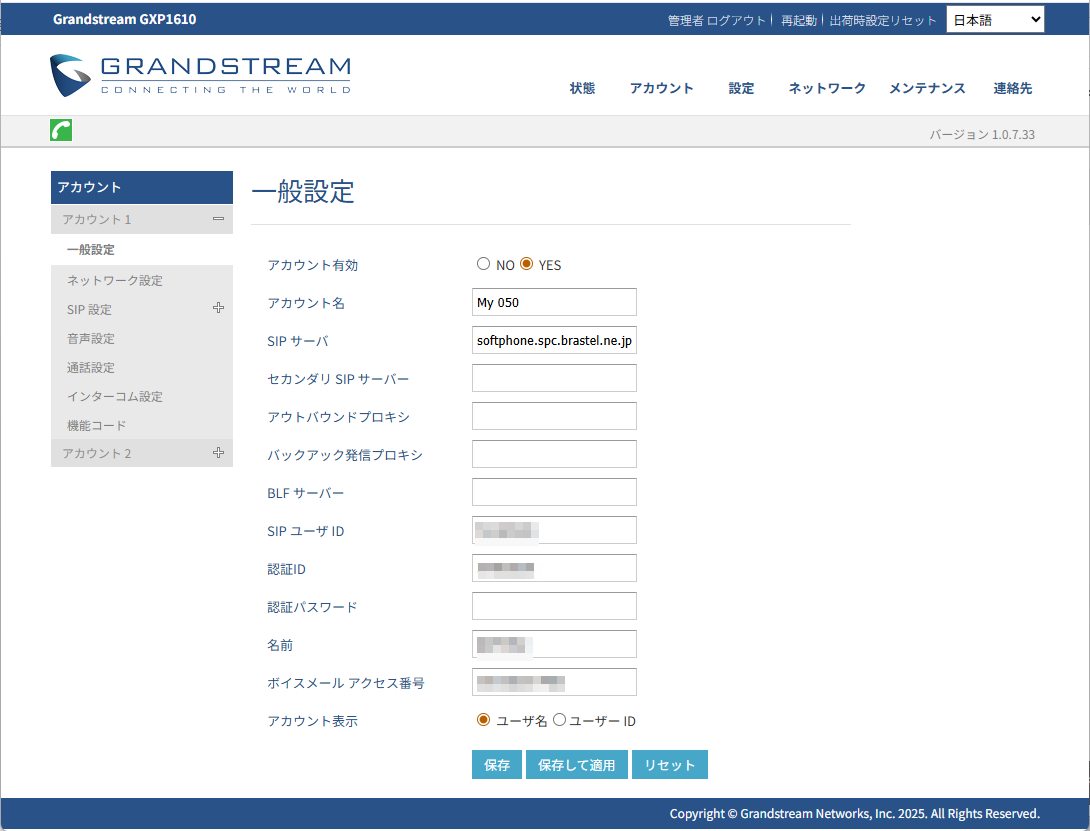Click the 保存 button
Viewport: 1090px width, 831px height.
point(496,764)
